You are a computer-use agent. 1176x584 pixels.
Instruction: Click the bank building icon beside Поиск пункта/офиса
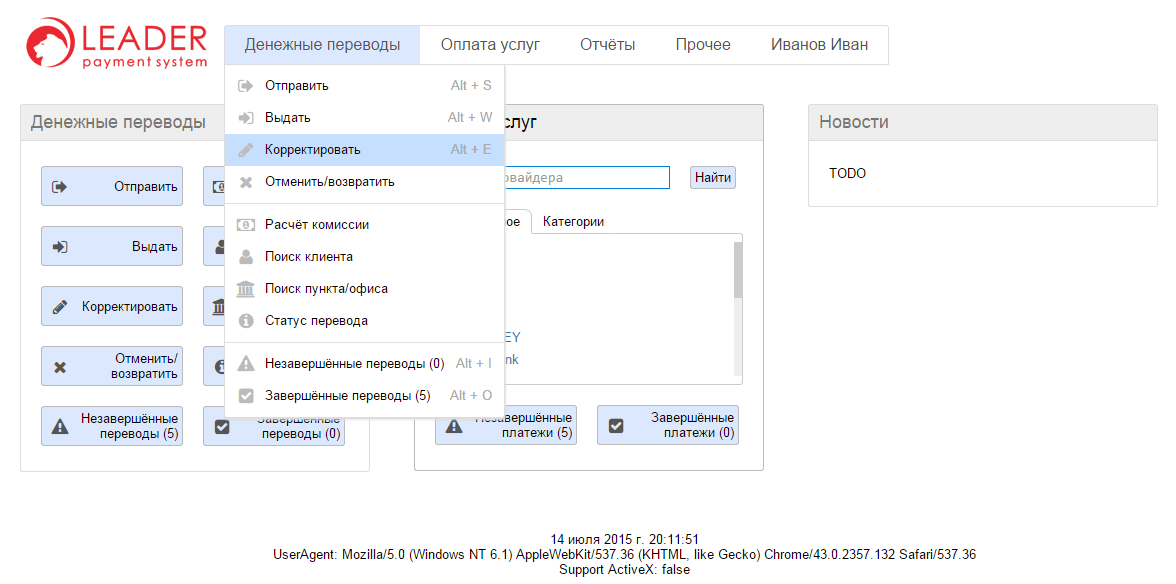pyautogui.click(x=245, y=289)
